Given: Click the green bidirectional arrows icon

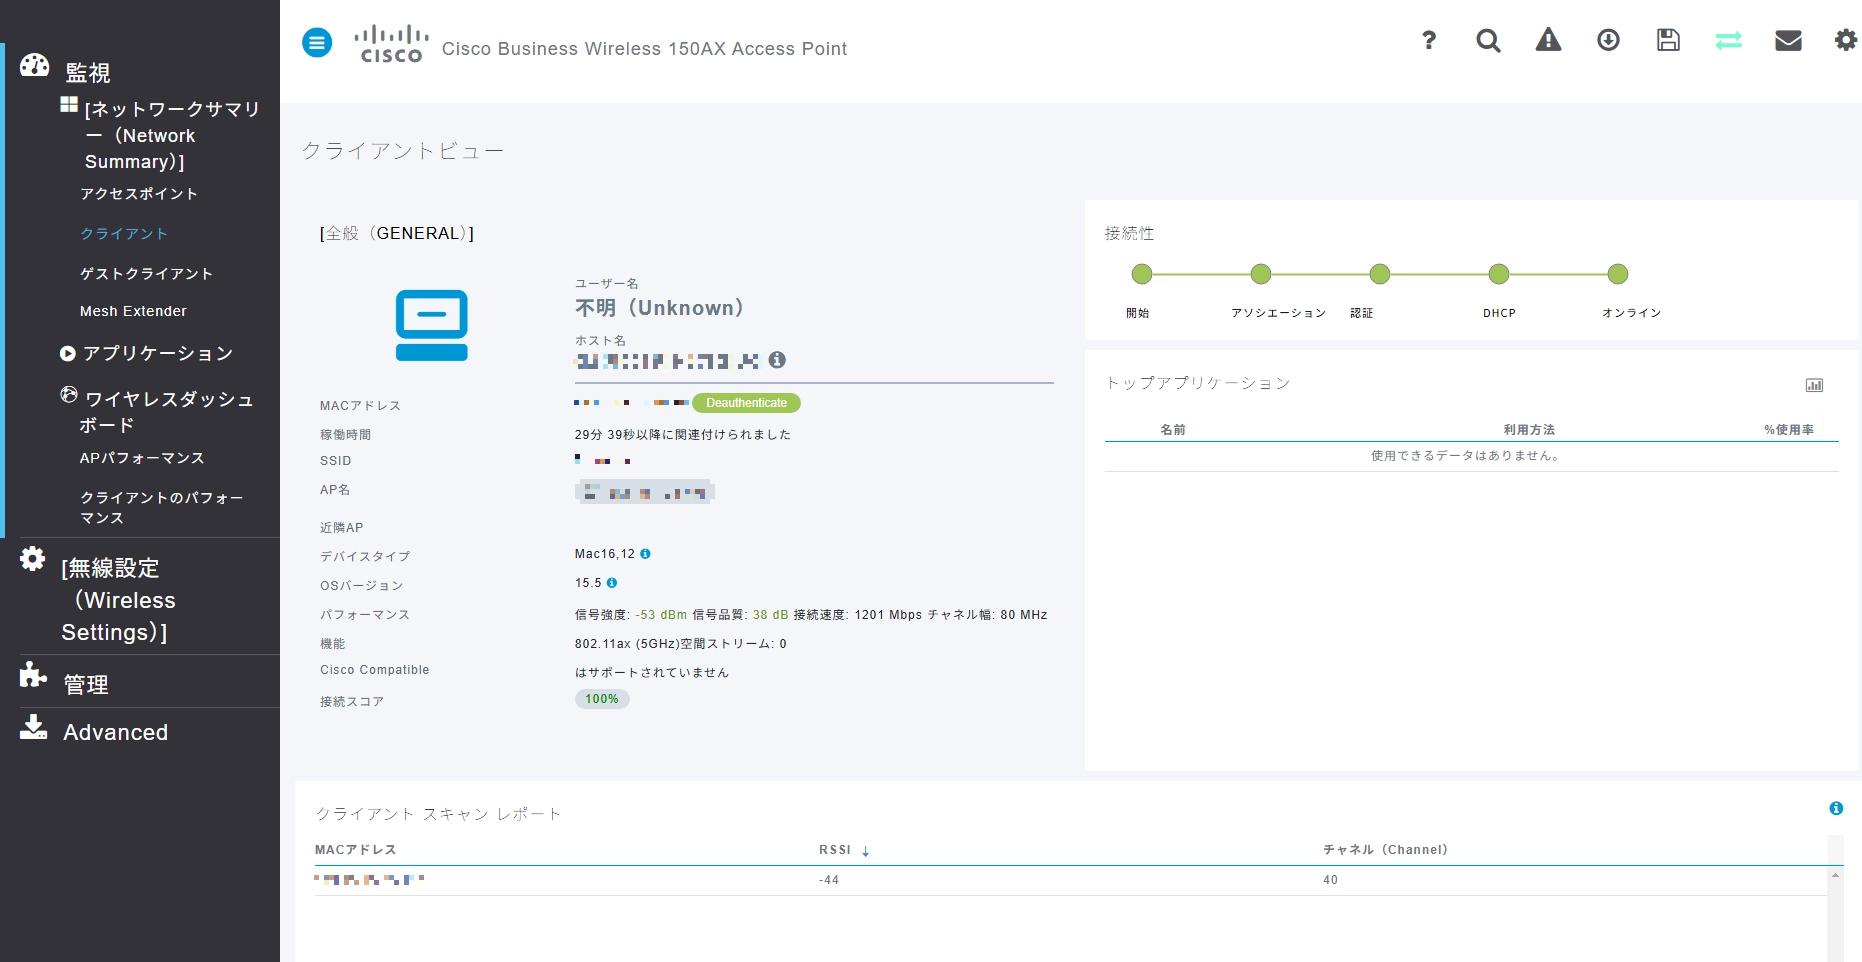Looking at the screenshot, I should pos(1728,40).
